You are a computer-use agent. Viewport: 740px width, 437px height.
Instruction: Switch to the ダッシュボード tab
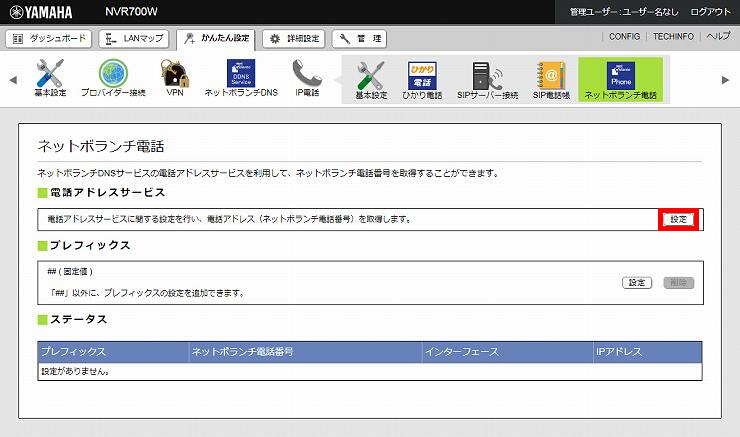[49, 39]
